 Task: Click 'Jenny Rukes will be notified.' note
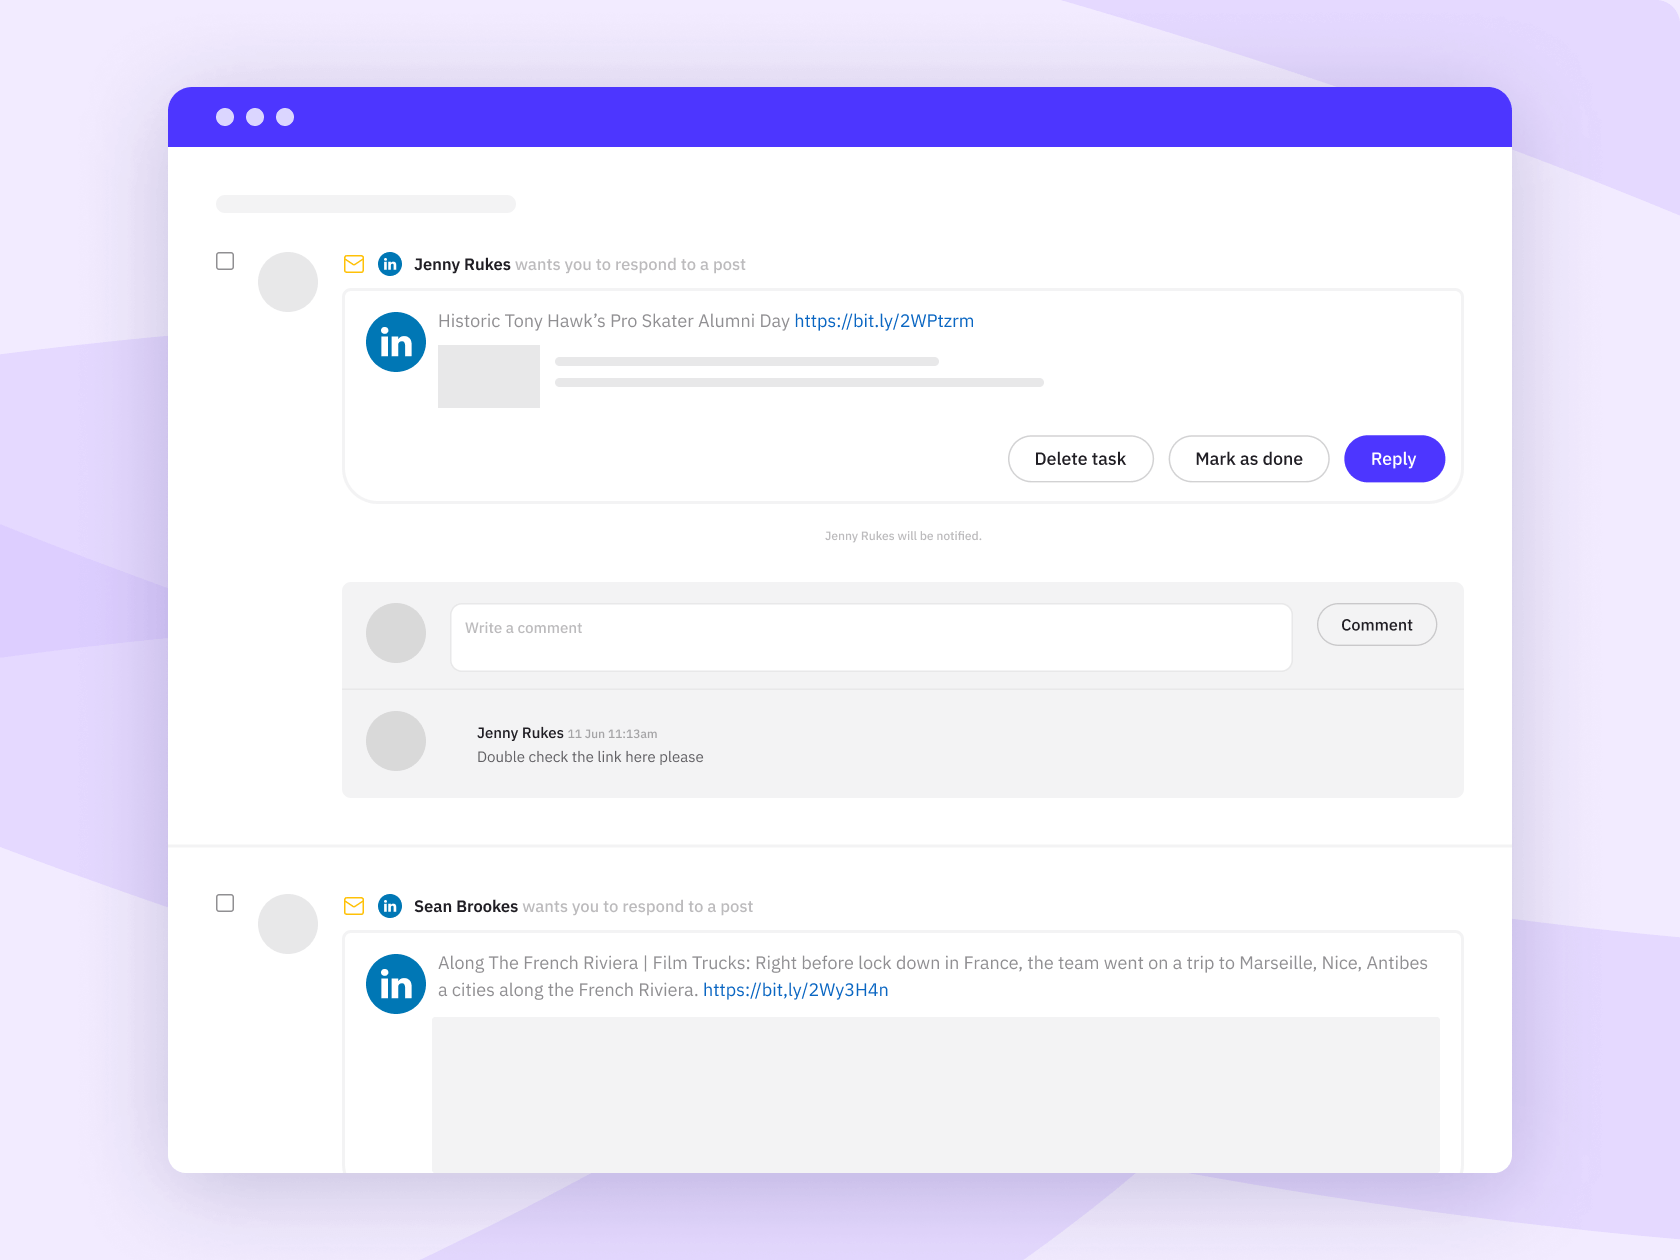(903, 536)
